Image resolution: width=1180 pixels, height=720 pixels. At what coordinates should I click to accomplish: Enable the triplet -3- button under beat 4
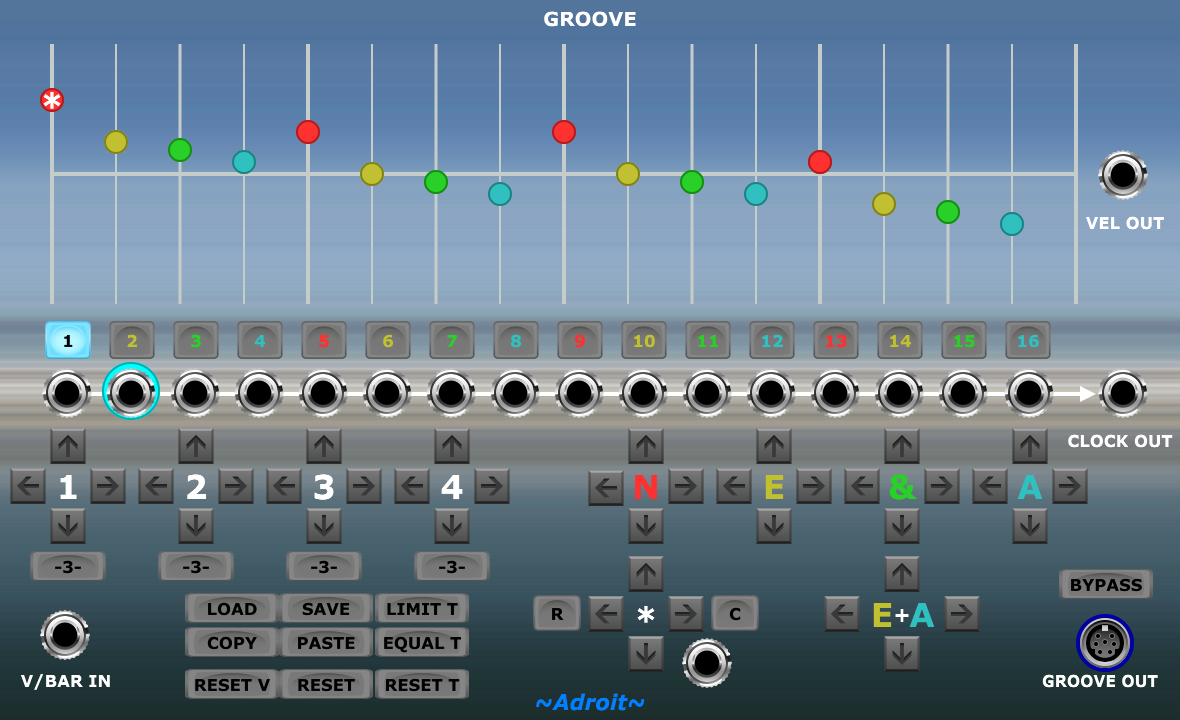click(452, 566)
